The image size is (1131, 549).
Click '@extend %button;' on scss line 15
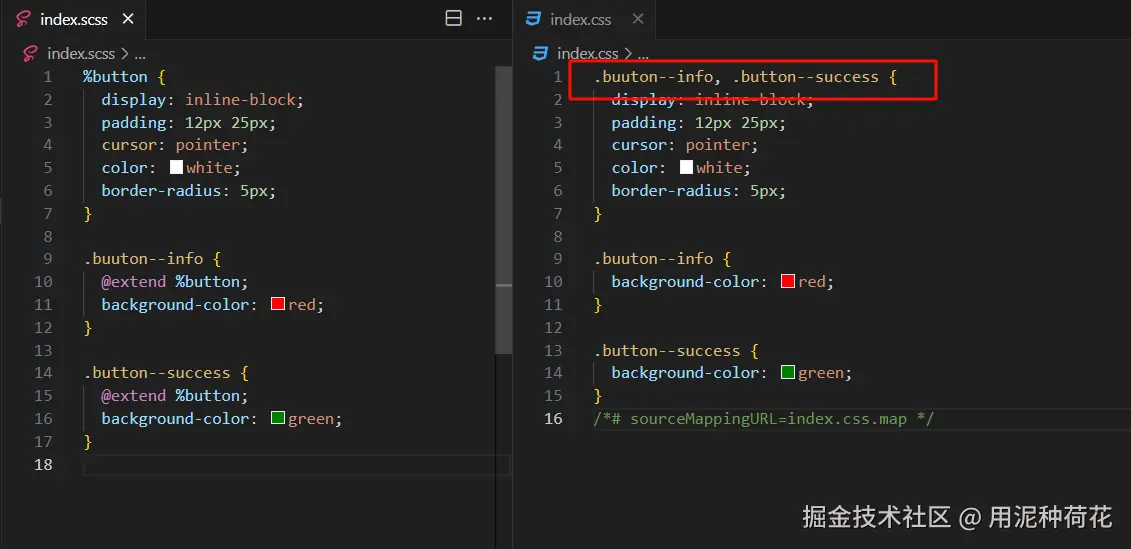(175, 395)
